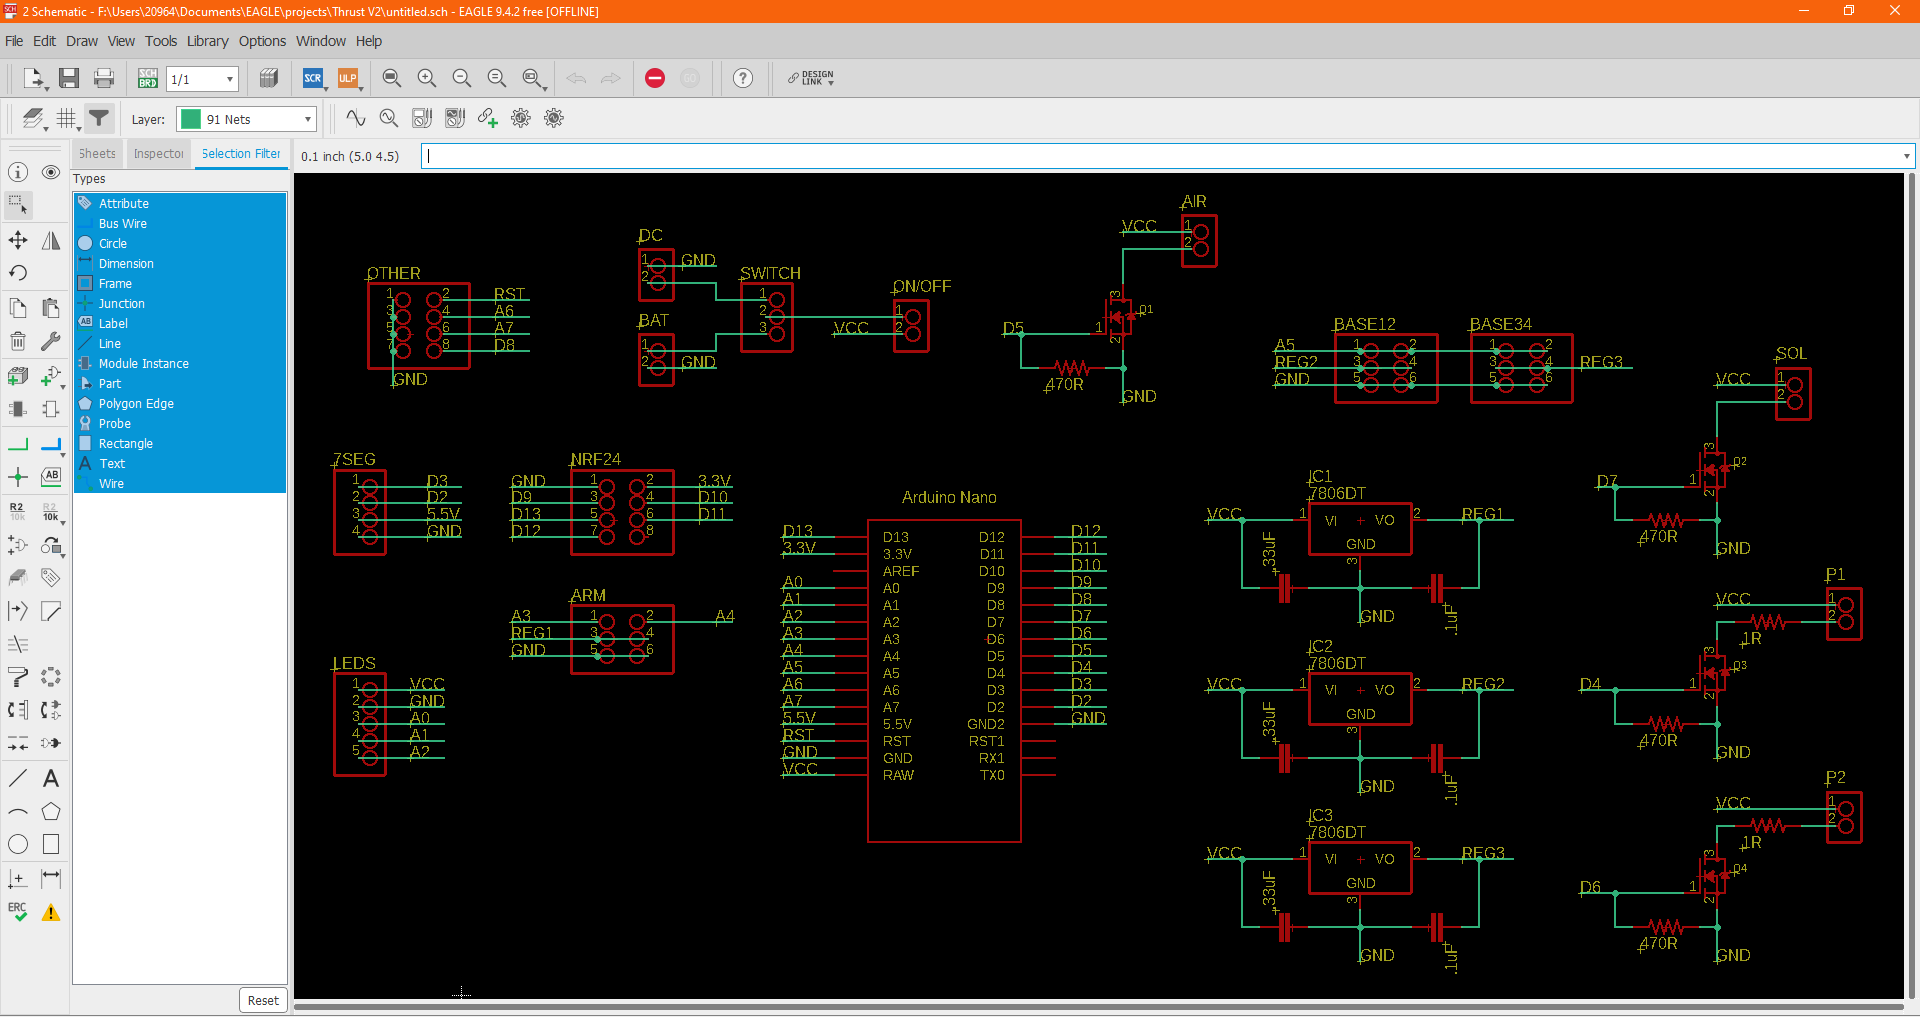Click the zoom to fit icon
This screenshot has height=1017, width=1920.
pos(392,78)
